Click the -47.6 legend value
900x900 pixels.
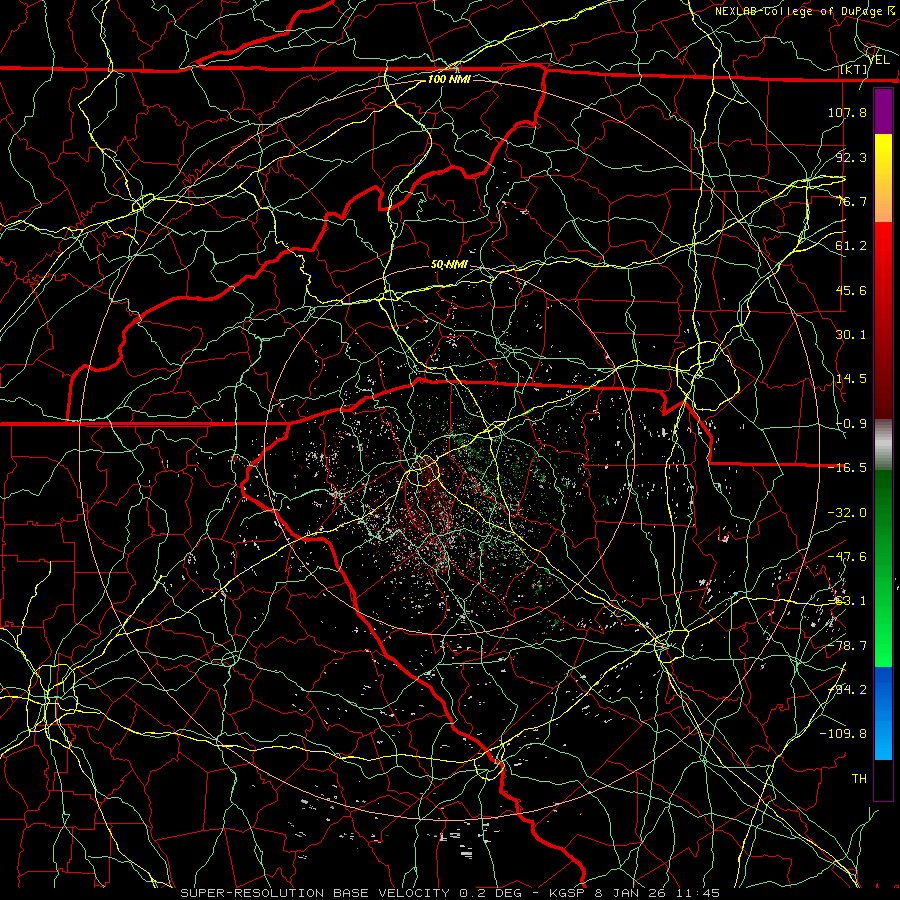click(x=847, y=557)
